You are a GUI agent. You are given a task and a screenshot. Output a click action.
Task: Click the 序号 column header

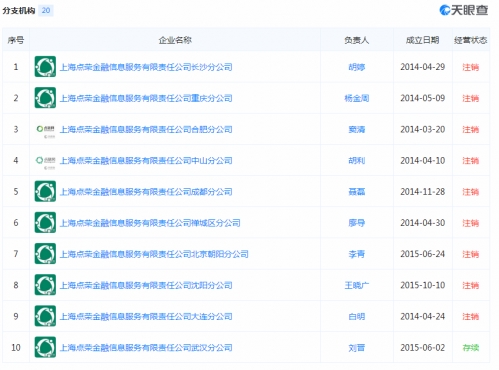pyautogui.click(x=16, y=40)
